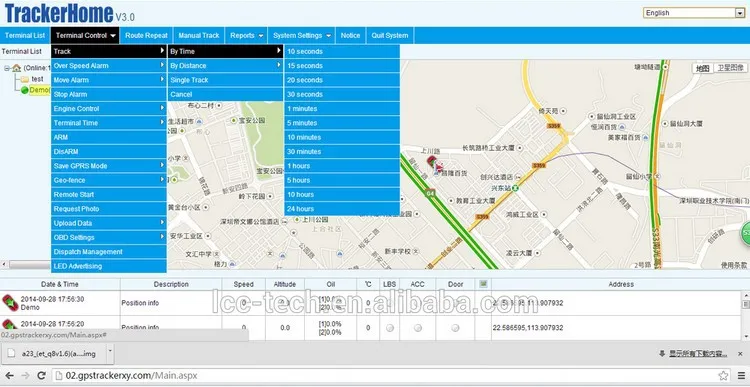Open the Route Repeat tab
Viewport: 750px width, 387px height.
point(146,35)
